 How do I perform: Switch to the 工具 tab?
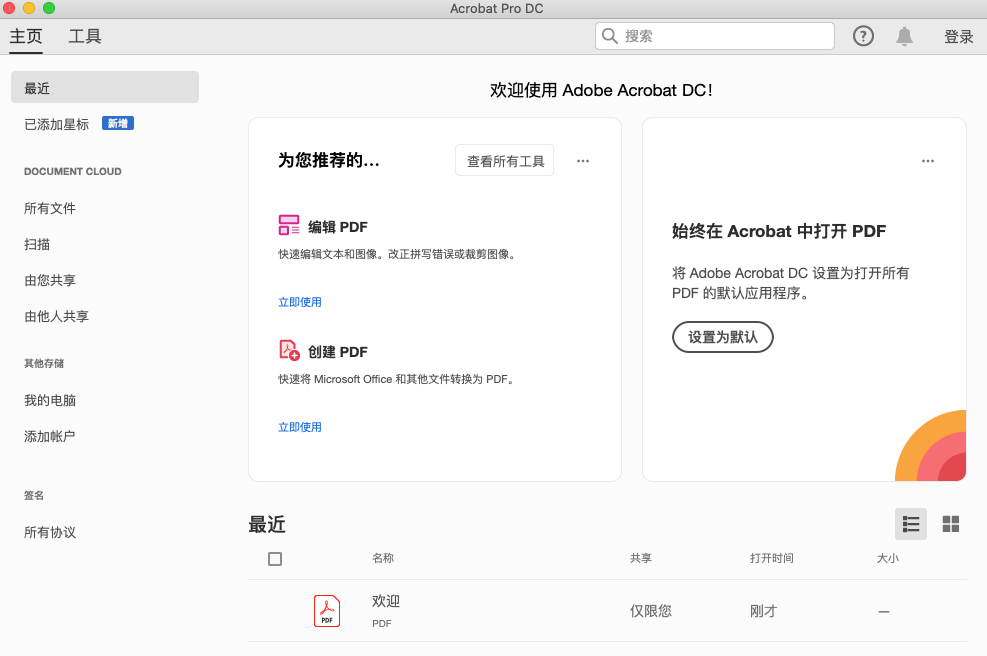[x=84, y=37]
